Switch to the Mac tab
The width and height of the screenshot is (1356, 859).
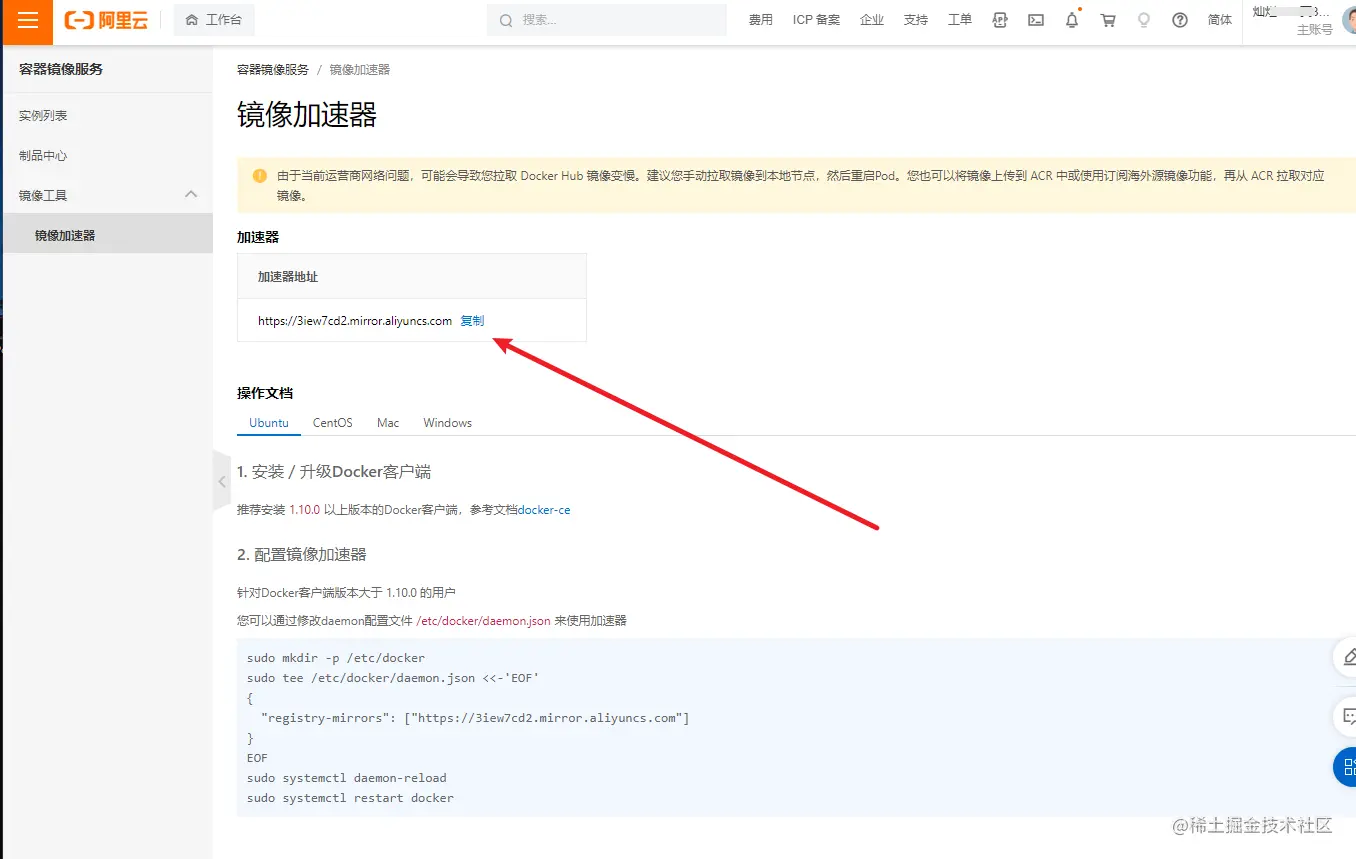click(388, 423)
